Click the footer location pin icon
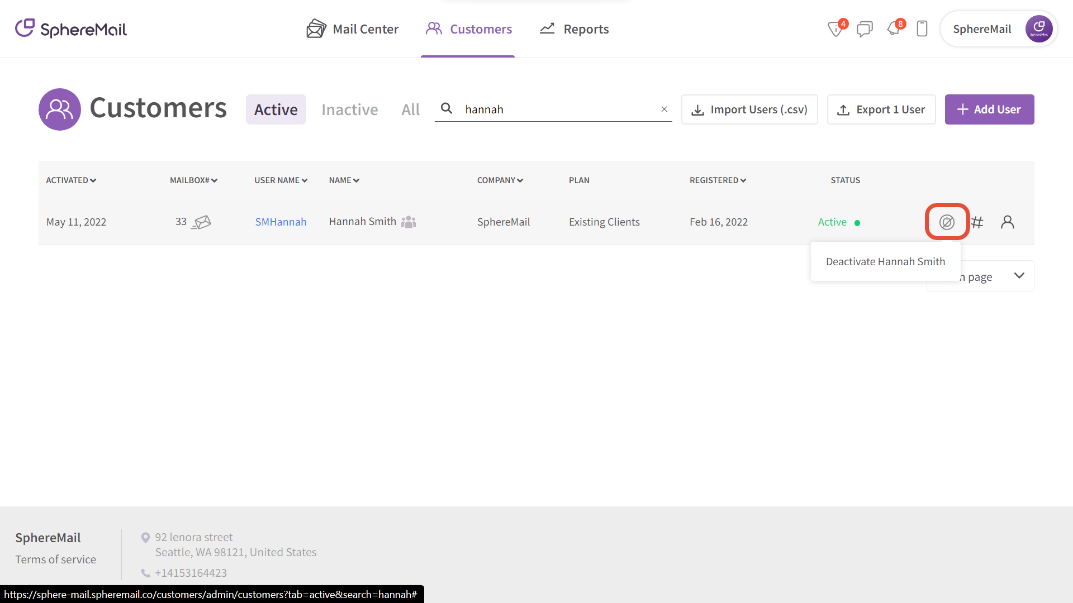This screenshot has width=1073, height=603. coord(145,537)
